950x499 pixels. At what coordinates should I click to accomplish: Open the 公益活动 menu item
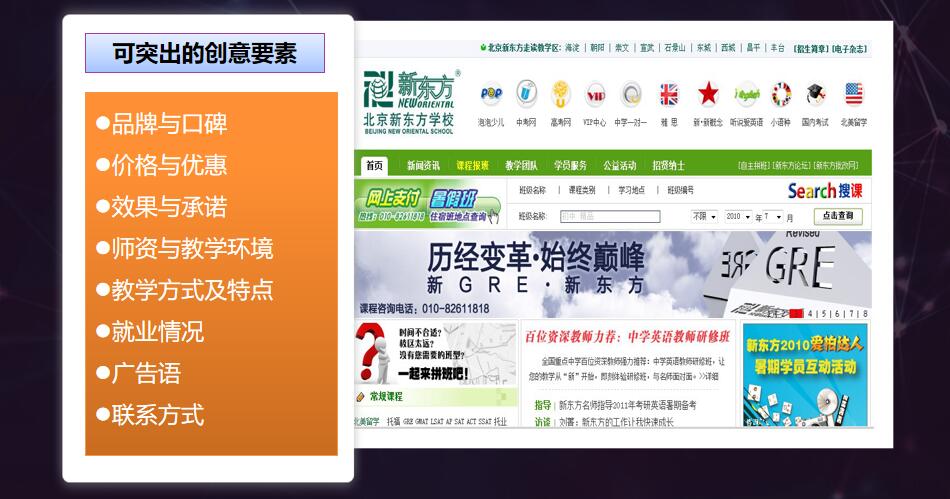coord(619,165)
